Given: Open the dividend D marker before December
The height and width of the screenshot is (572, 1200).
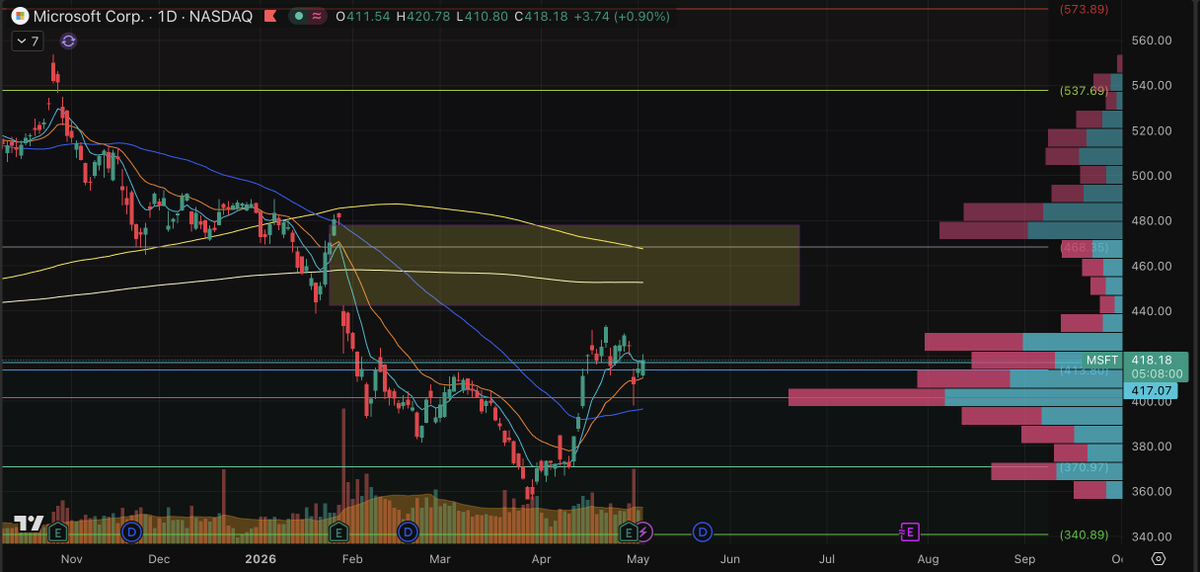Looking at the screenshot, I should [x=132, y=531].
